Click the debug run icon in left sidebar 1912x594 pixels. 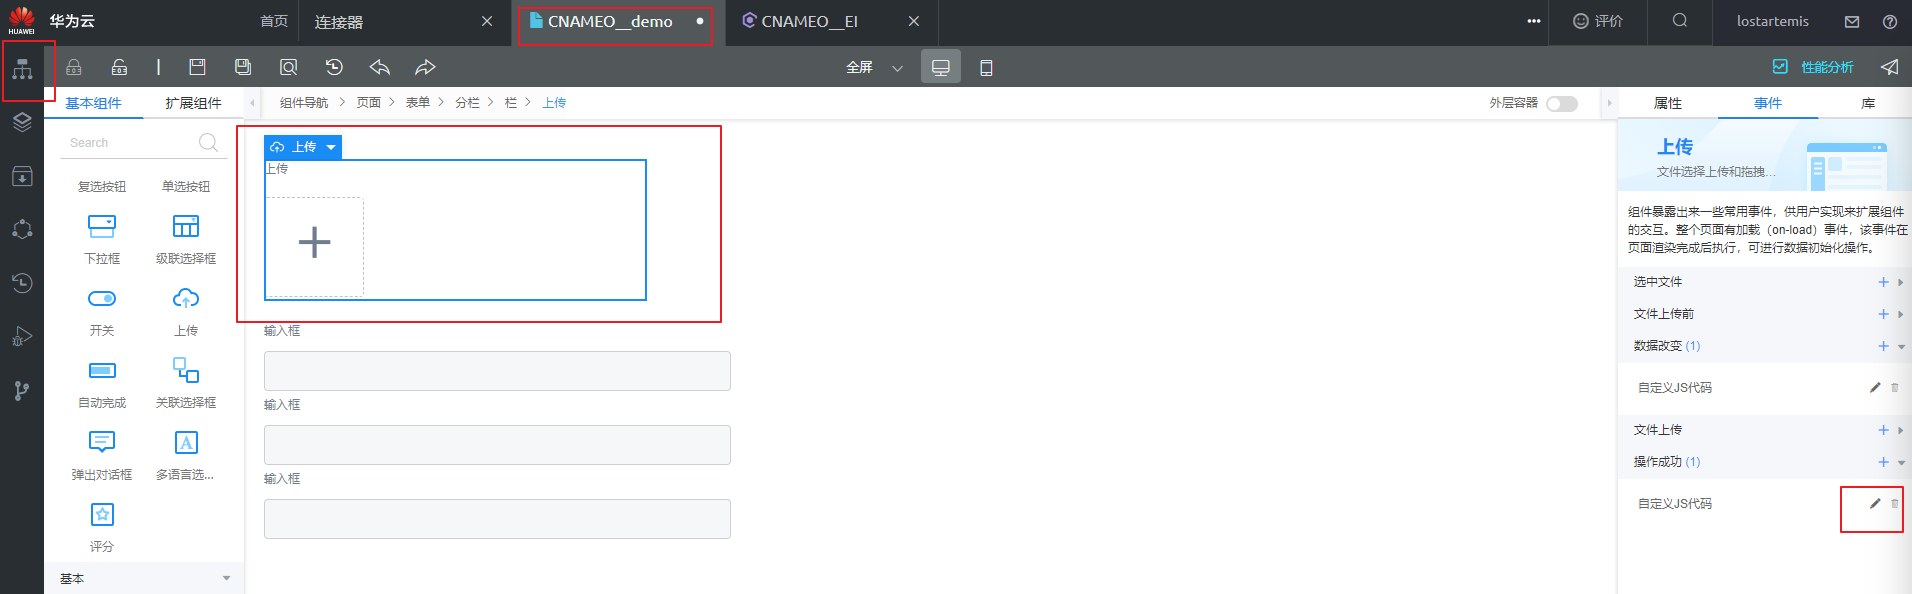pyautogui.click(x=22, y=337)
